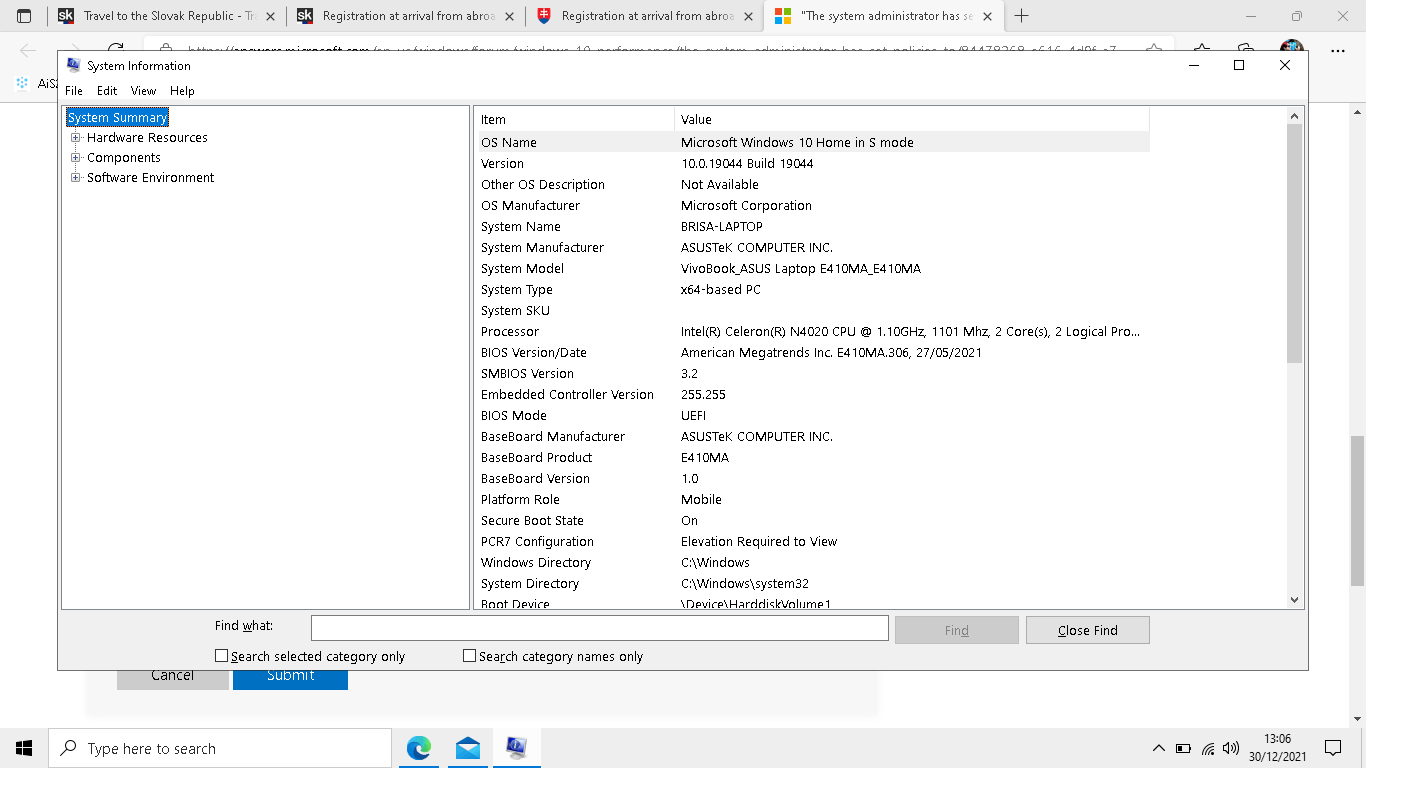Click the details list scroll-up arrow
Image resolution: width=1408 pixels, height=808 pixels.
coord(1294,116)
